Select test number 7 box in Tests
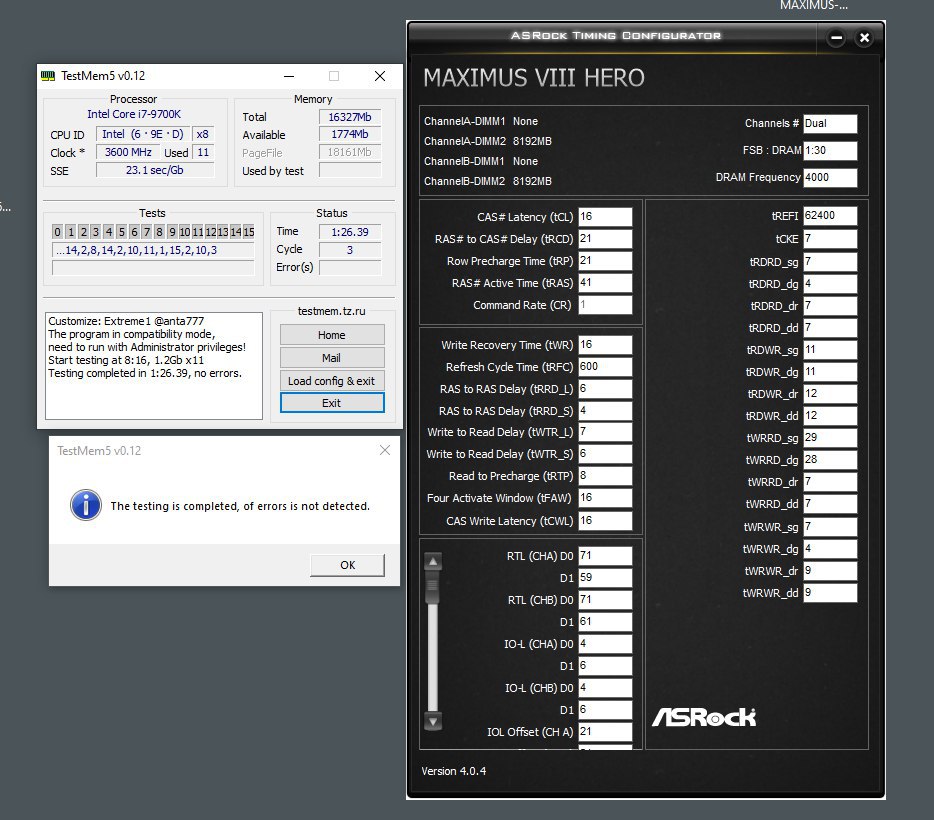The image size is (934, 820). tap(147, 232)
